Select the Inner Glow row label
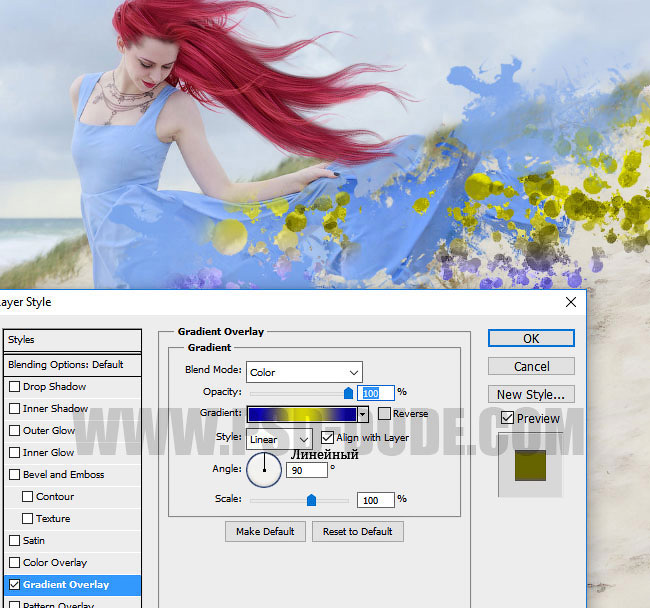Screen dimensions: 650x608 (49, 452)
